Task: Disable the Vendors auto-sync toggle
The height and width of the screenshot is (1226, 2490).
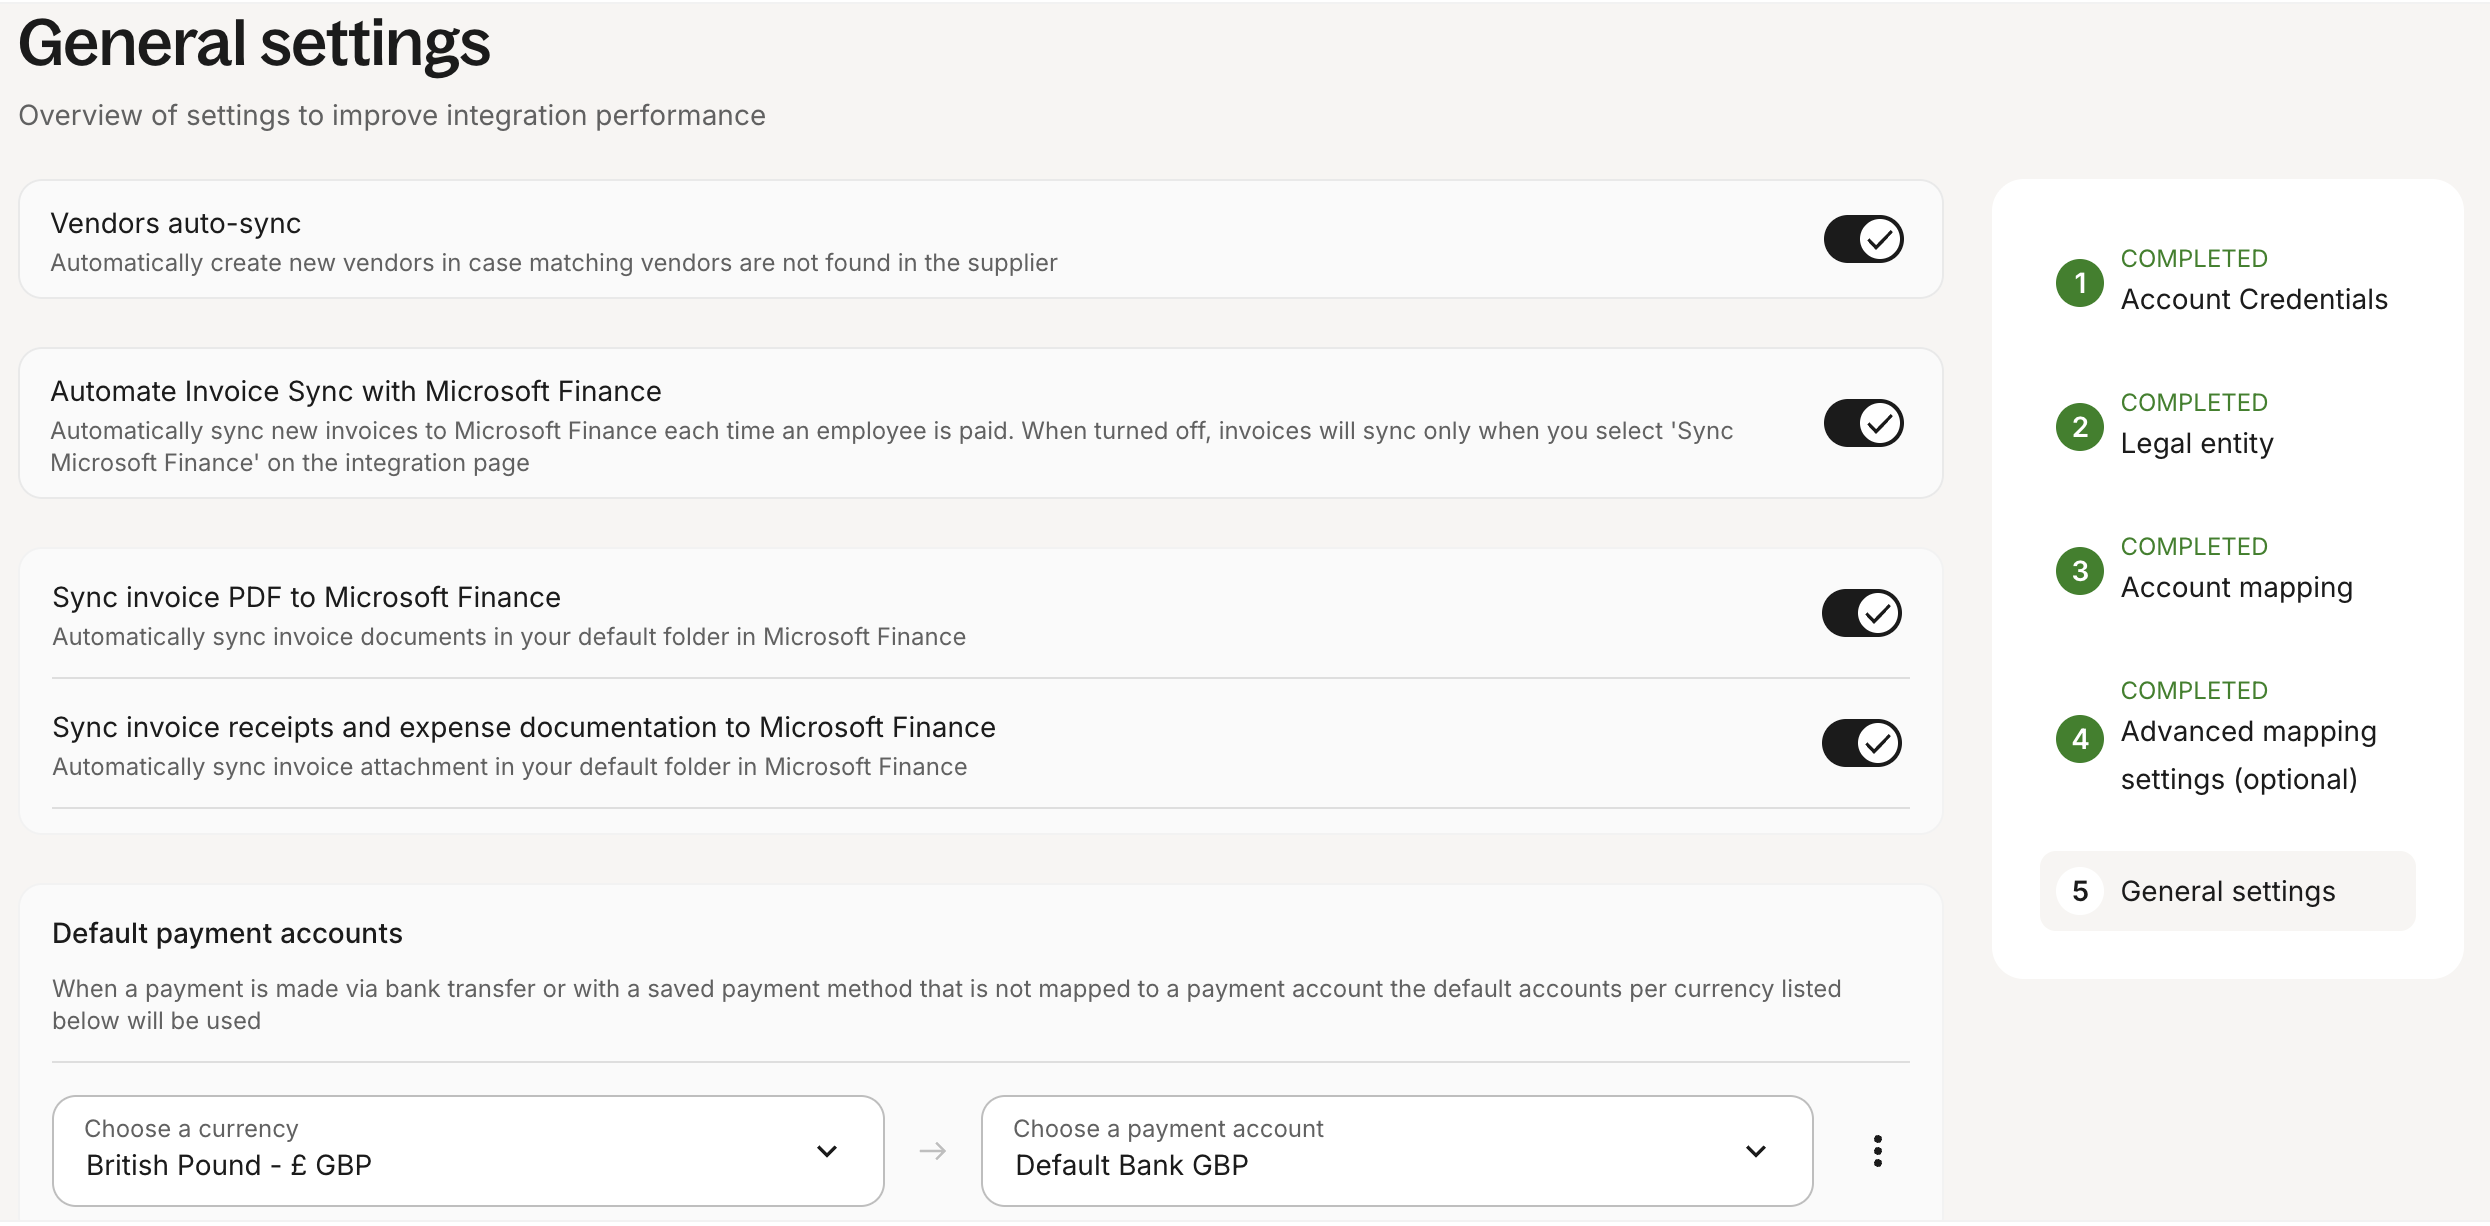Action: (x=1863, y=239)
